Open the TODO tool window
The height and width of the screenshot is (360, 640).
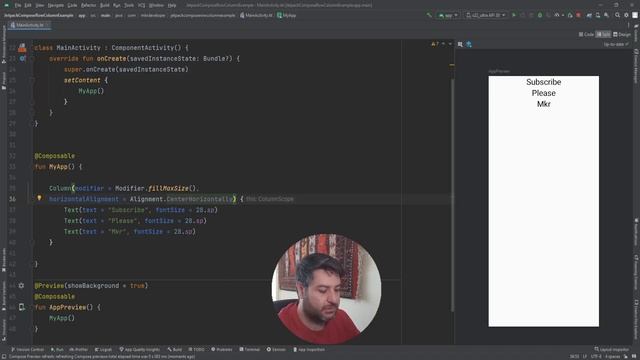(196, 349)
